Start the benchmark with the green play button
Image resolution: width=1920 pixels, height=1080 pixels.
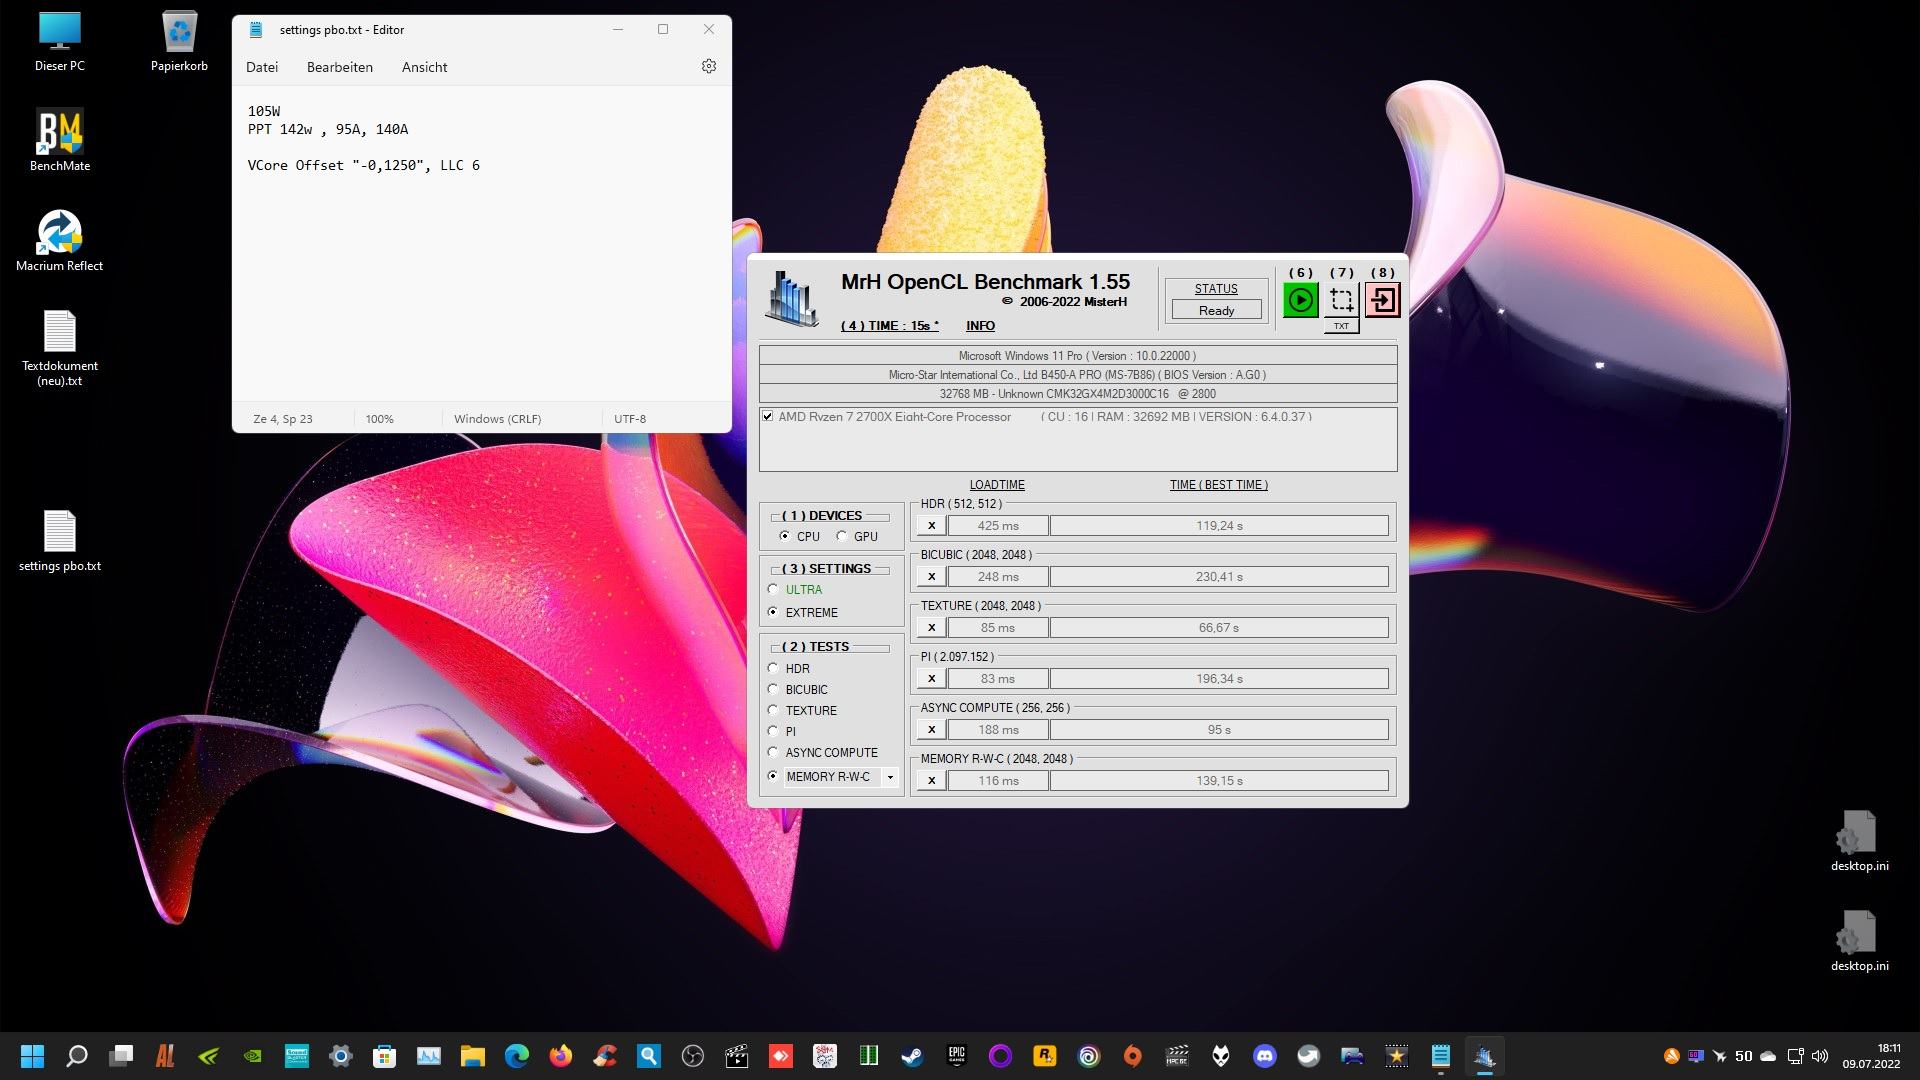click(x=1300, y=300)
